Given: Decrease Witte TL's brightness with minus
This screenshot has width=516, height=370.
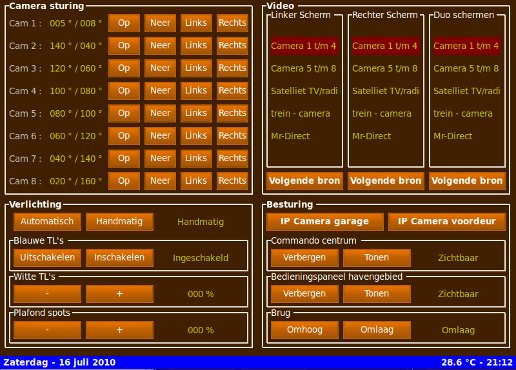Looking at the screenshot, I should tap(47, 294).
